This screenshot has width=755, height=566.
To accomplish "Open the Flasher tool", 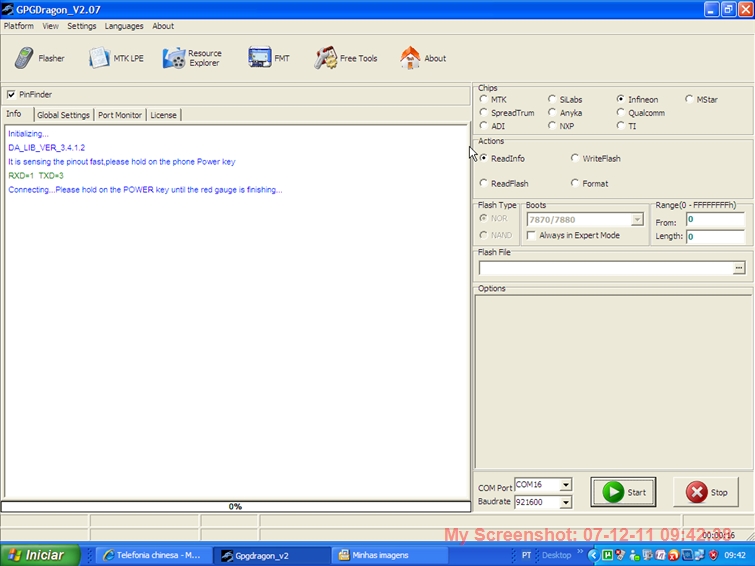I will point(39,58).
